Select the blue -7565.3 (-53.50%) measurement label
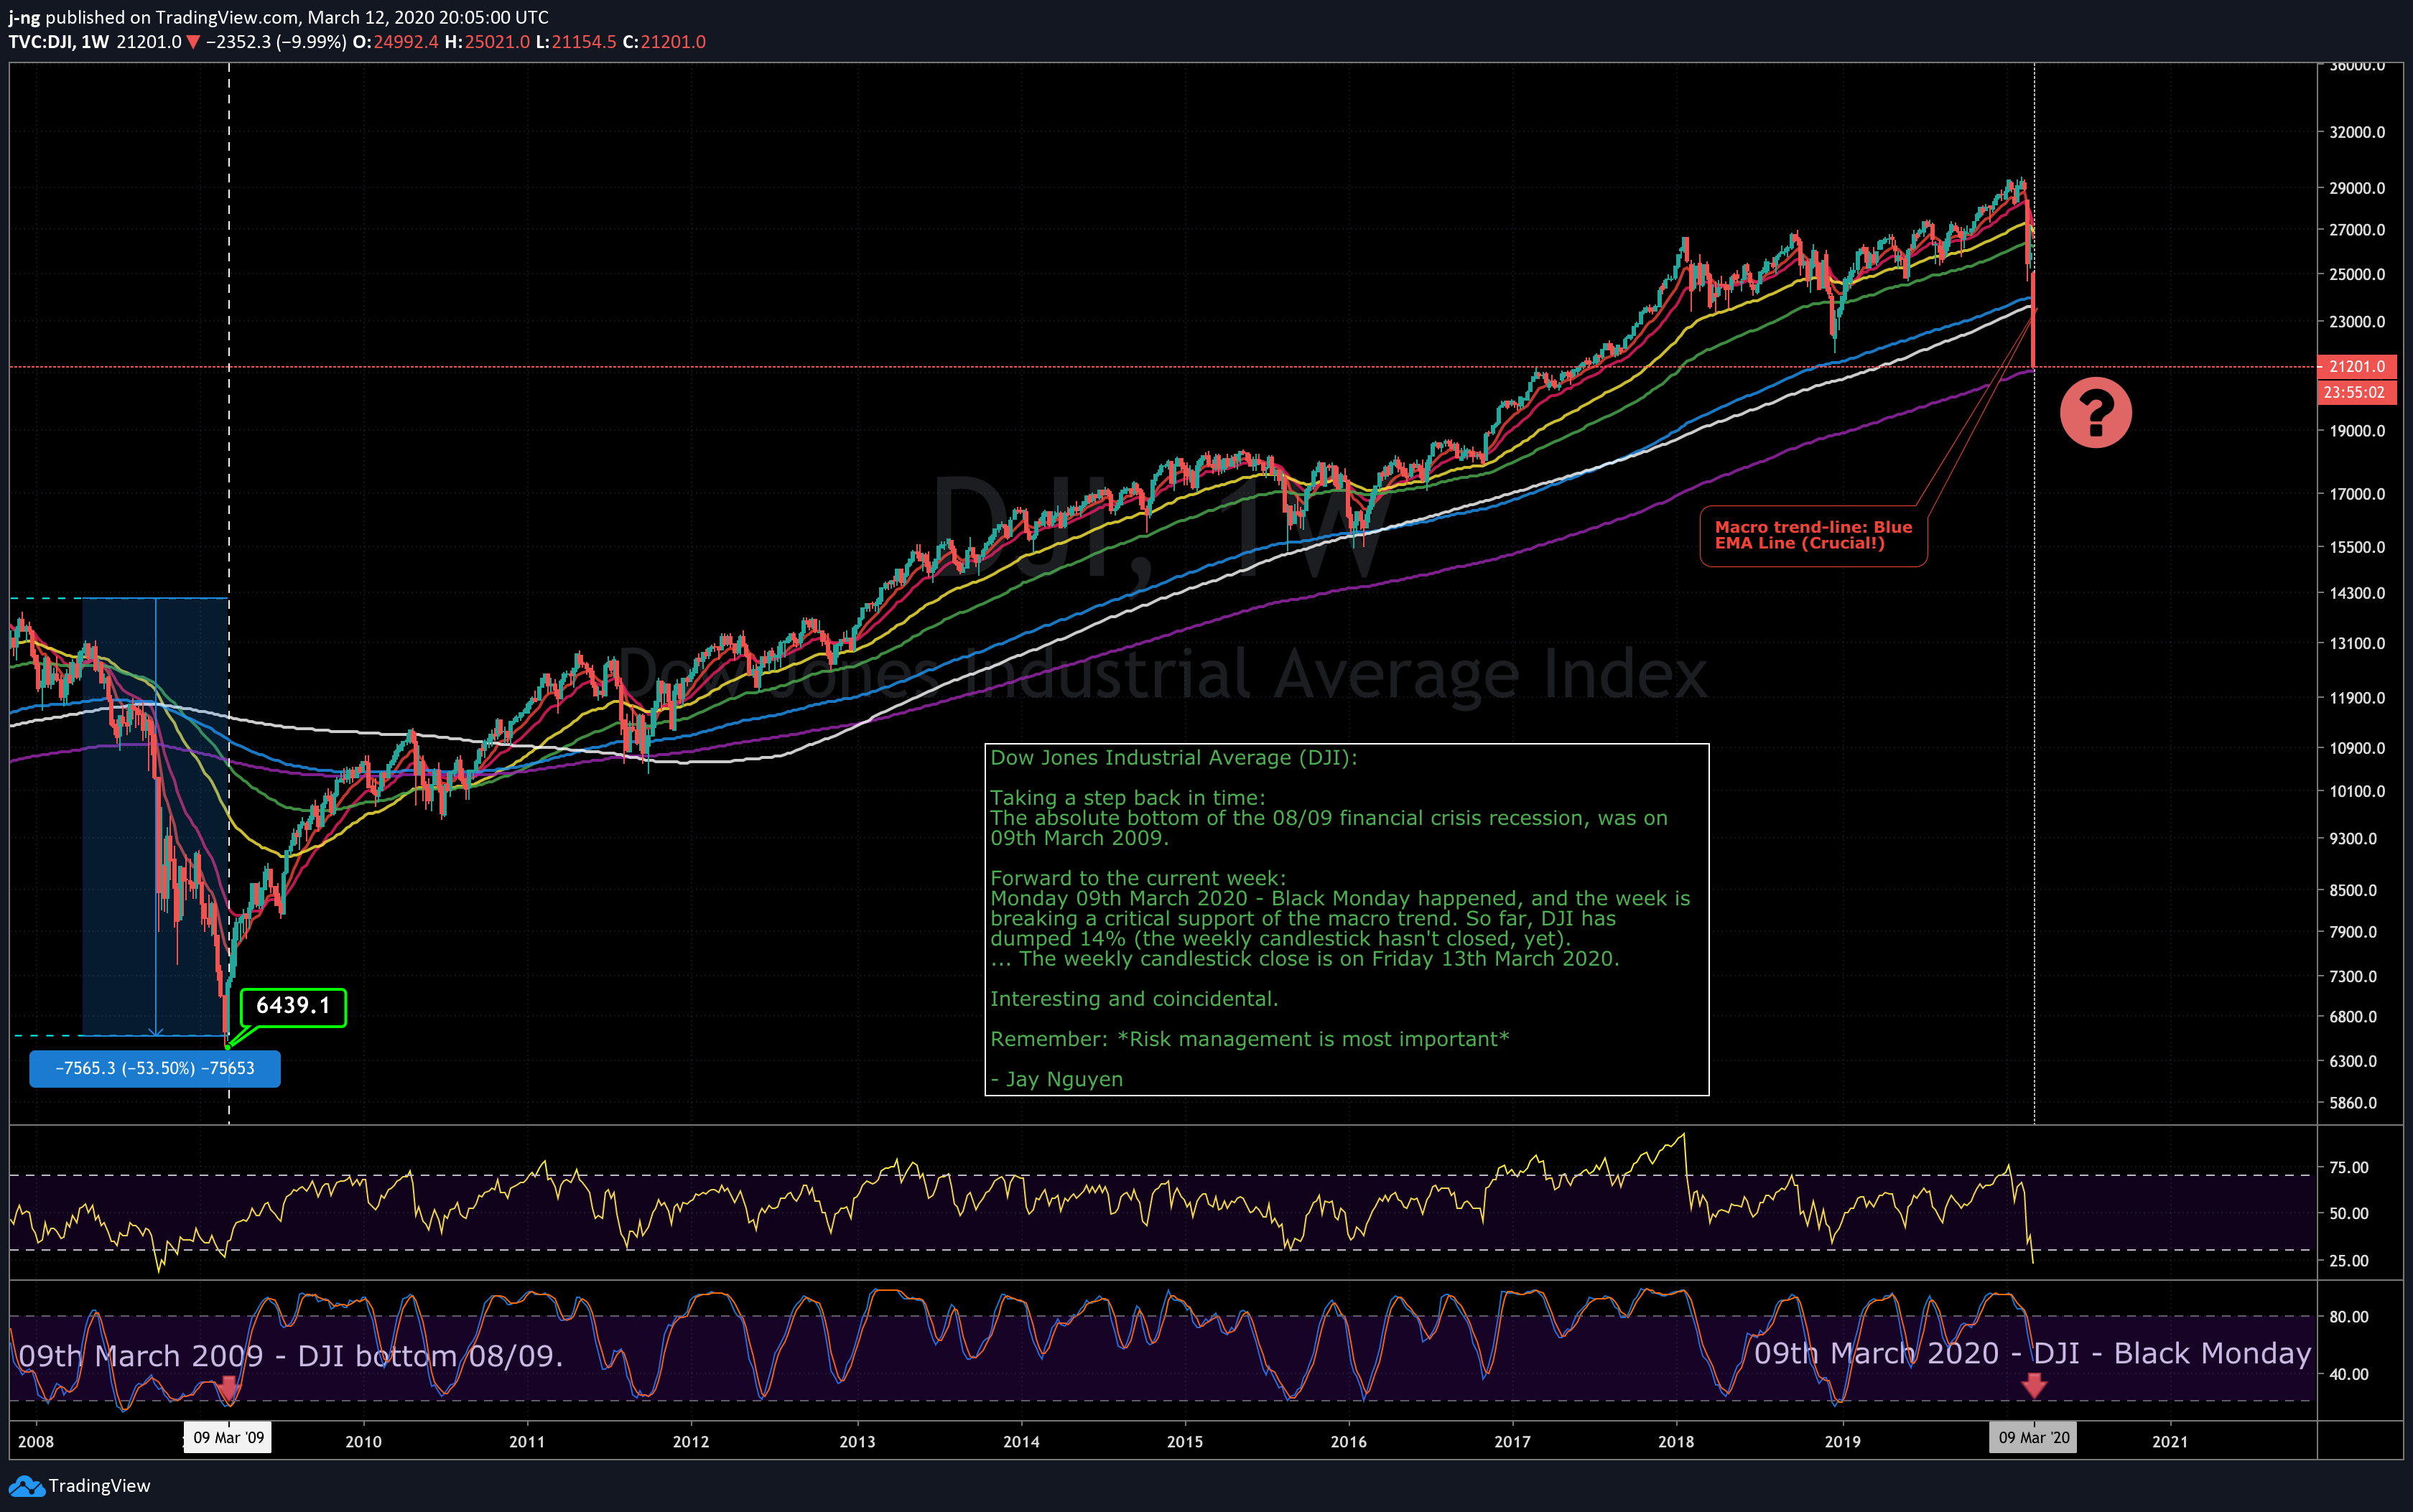Image resolution: width=2413 pixels, height=1512 pixels. (155, 1068)
